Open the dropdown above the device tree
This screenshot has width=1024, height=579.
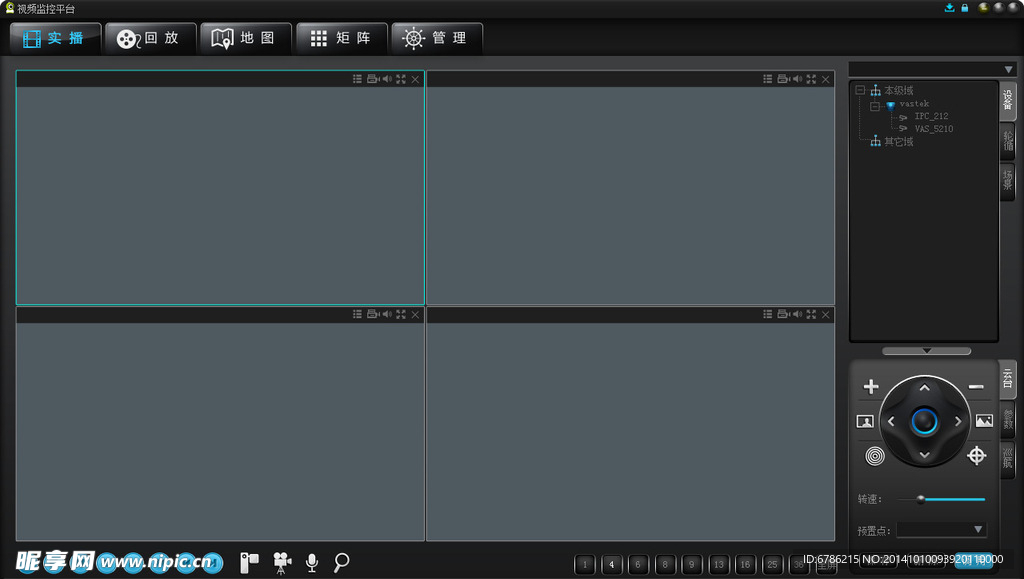click(x=1008, y=69)
